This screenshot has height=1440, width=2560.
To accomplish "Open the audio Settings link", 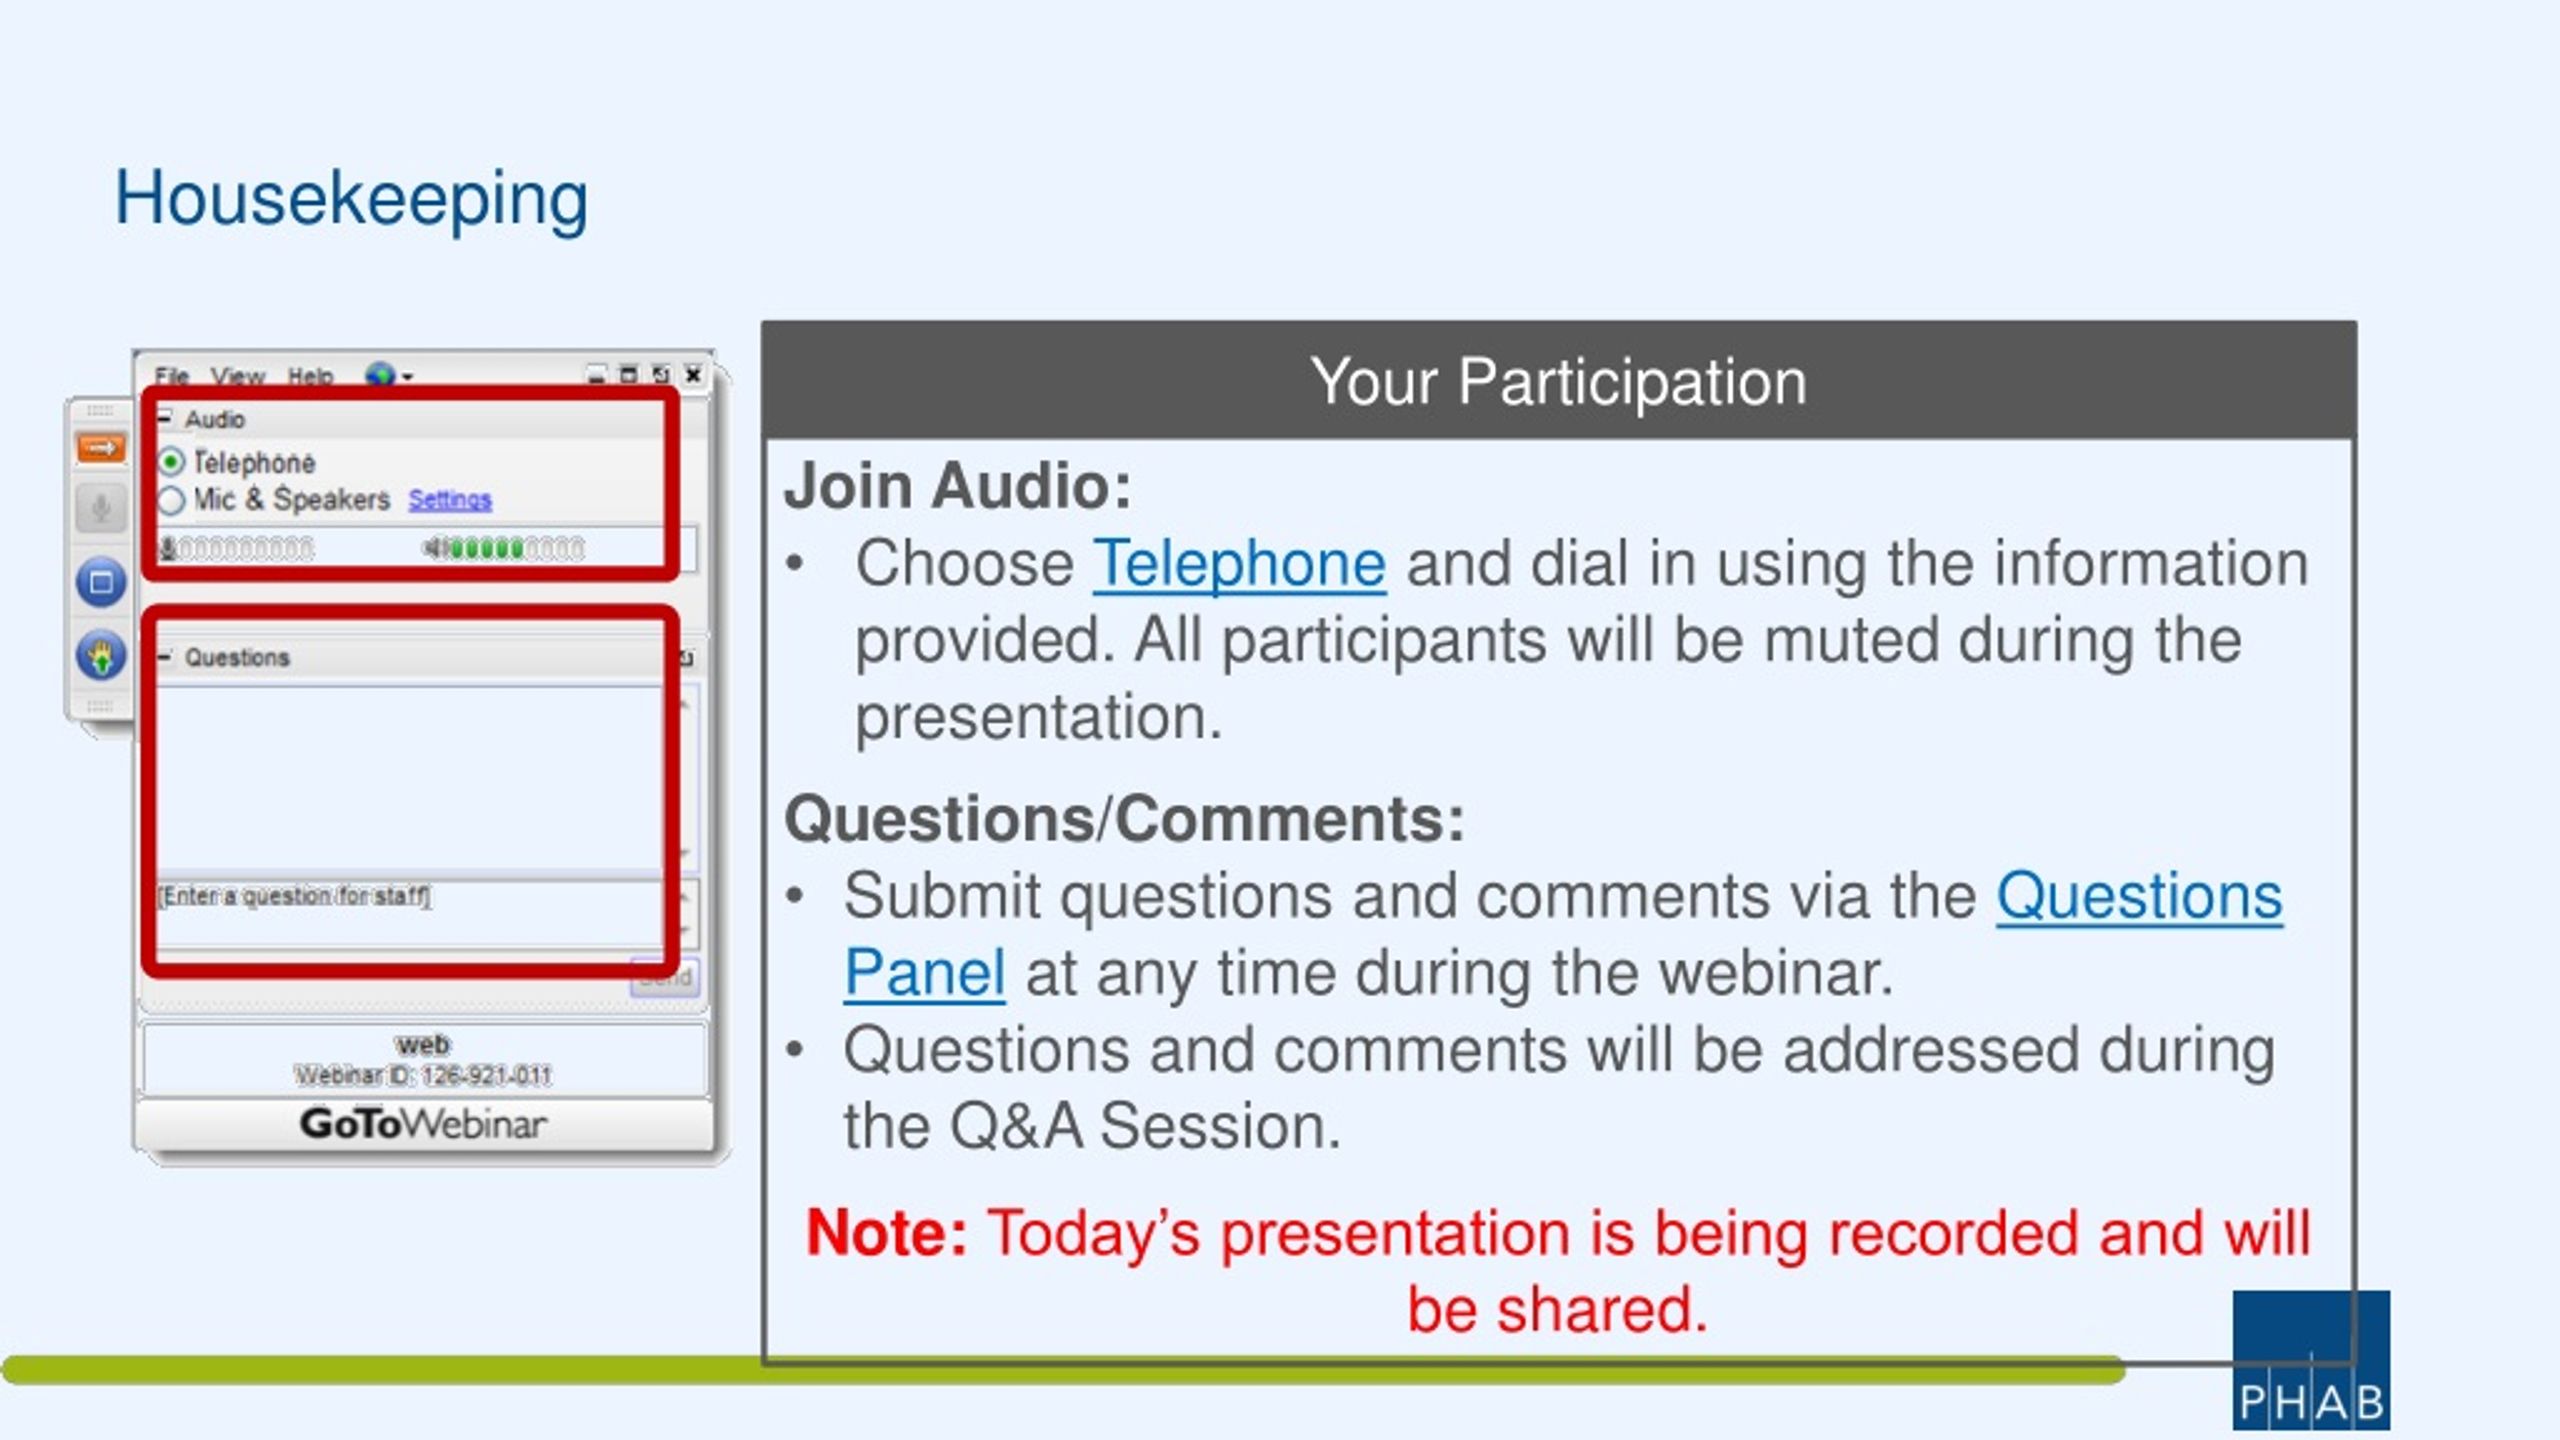I will 450,499.
